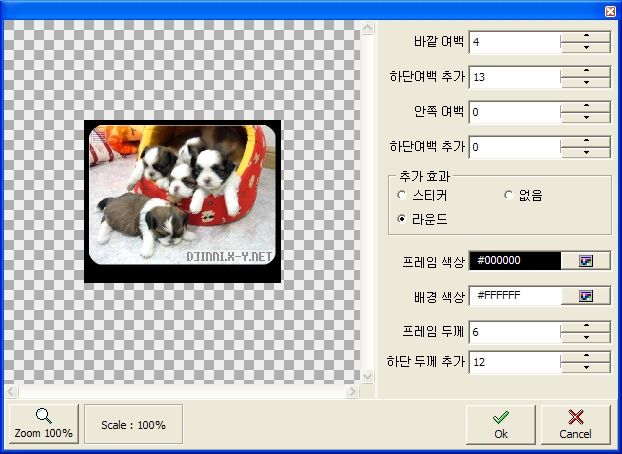Image resolution: width=622 pixels, height=454 pixels.
Task: Decrease the 바깥 여백 value
Action: coord(586,48)
